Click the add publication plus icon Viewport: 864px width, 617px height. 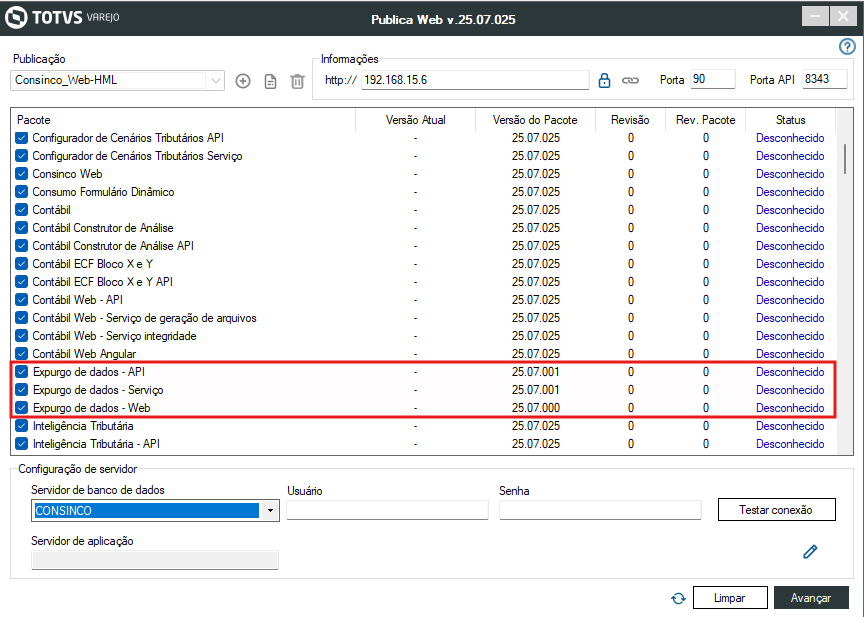point(243,81)
